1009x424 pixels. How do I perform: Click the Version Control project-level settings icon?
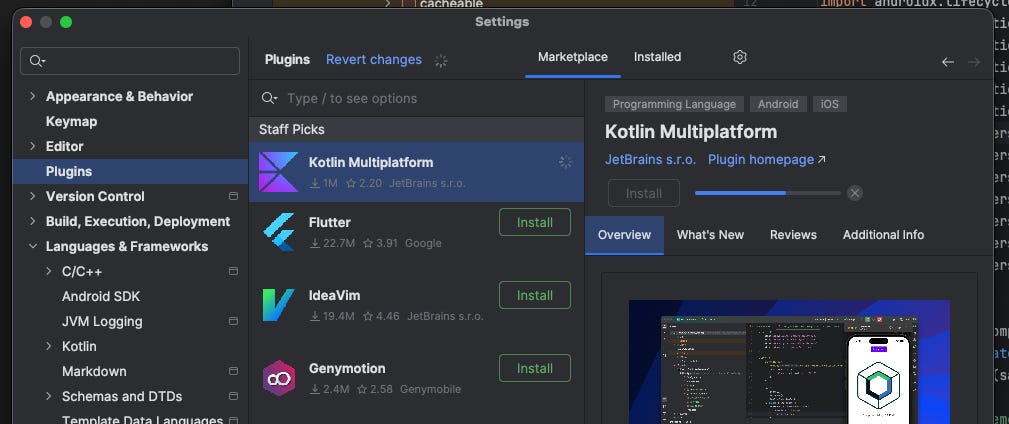[234, 196]
